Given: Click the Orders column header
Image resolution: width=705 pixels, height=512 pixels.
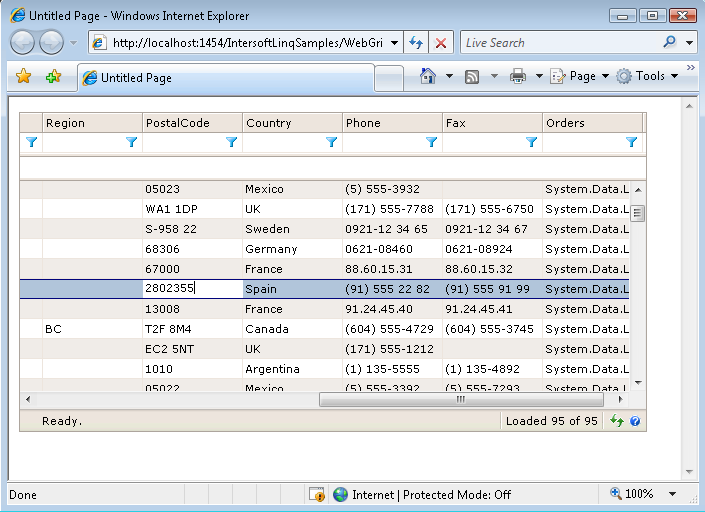Looking at the screenshot, I should click(x=590, y=123).
